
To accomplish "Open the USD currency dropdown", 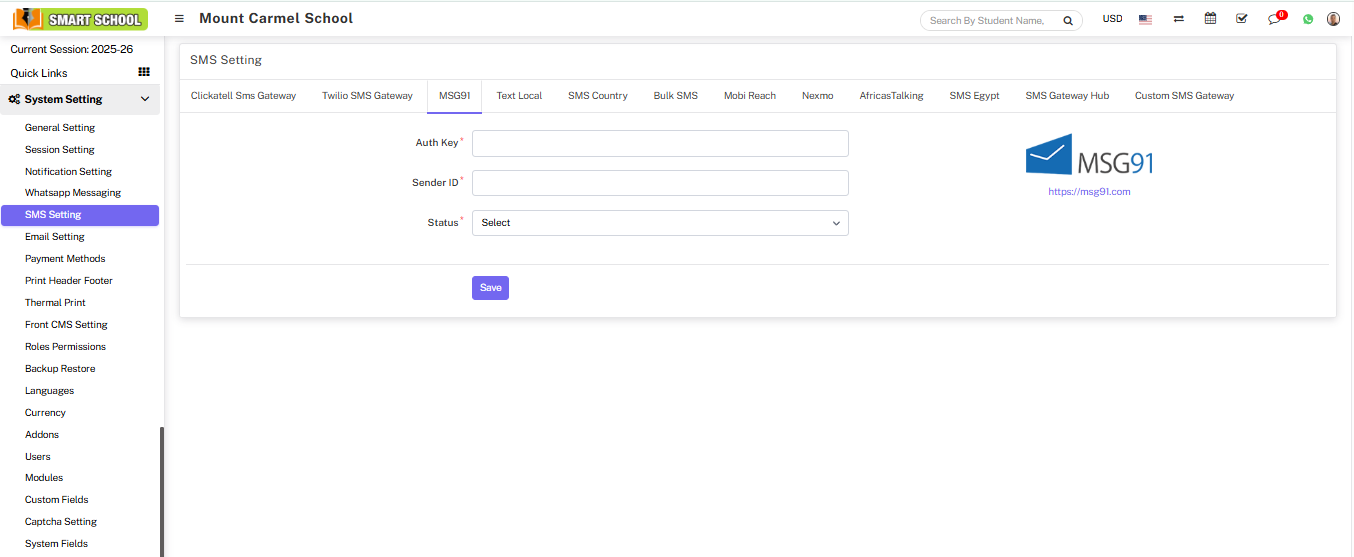I will pos(1112,19).
